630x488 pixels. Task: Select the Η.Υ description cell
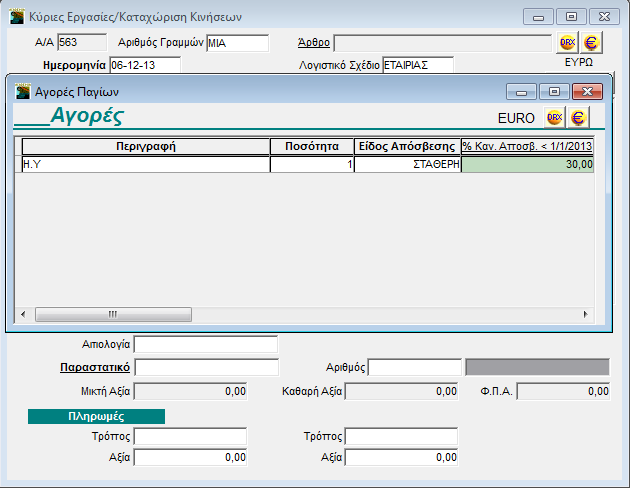pyautogui.click(x=146, y=164)
